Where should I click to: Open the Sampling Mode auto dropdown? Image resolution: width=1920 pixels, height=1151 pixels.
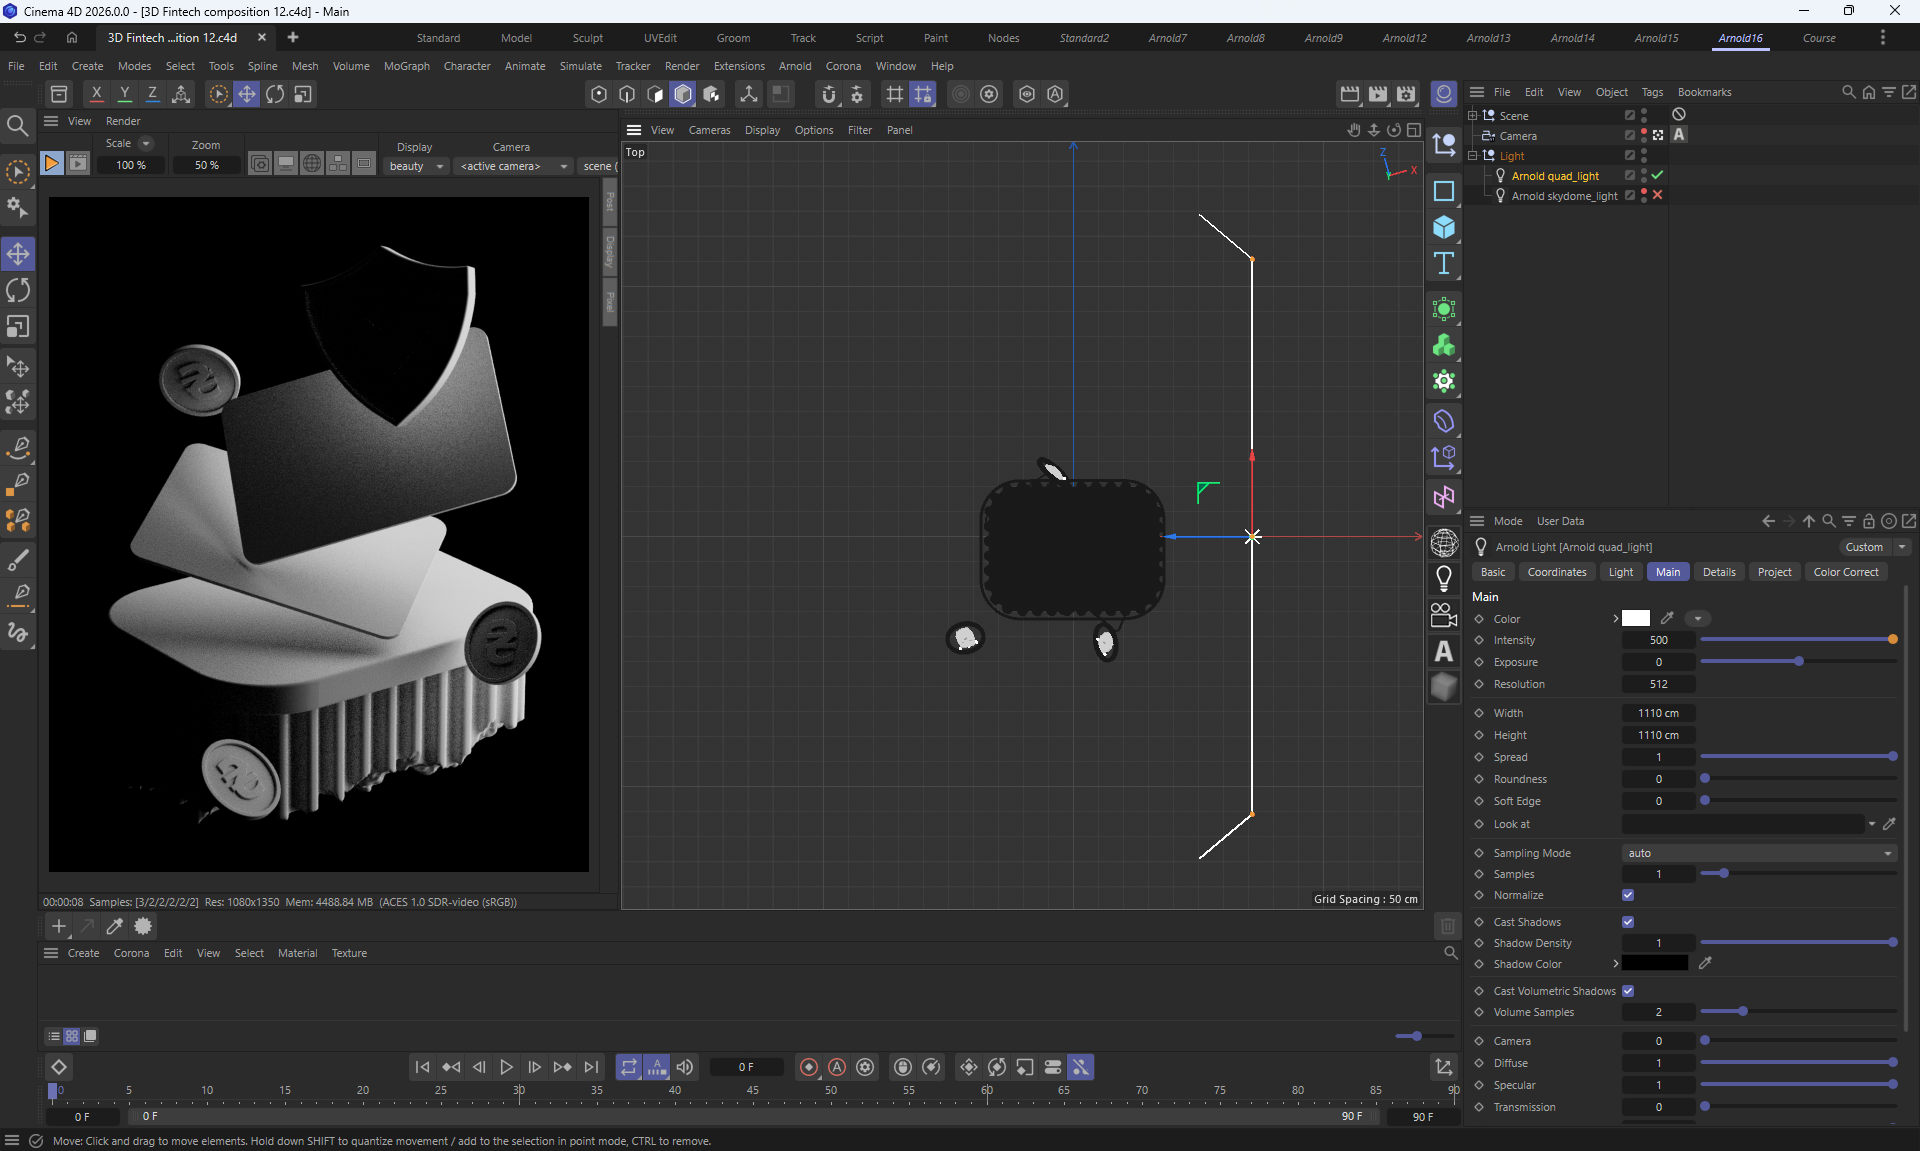(1758, 853)
